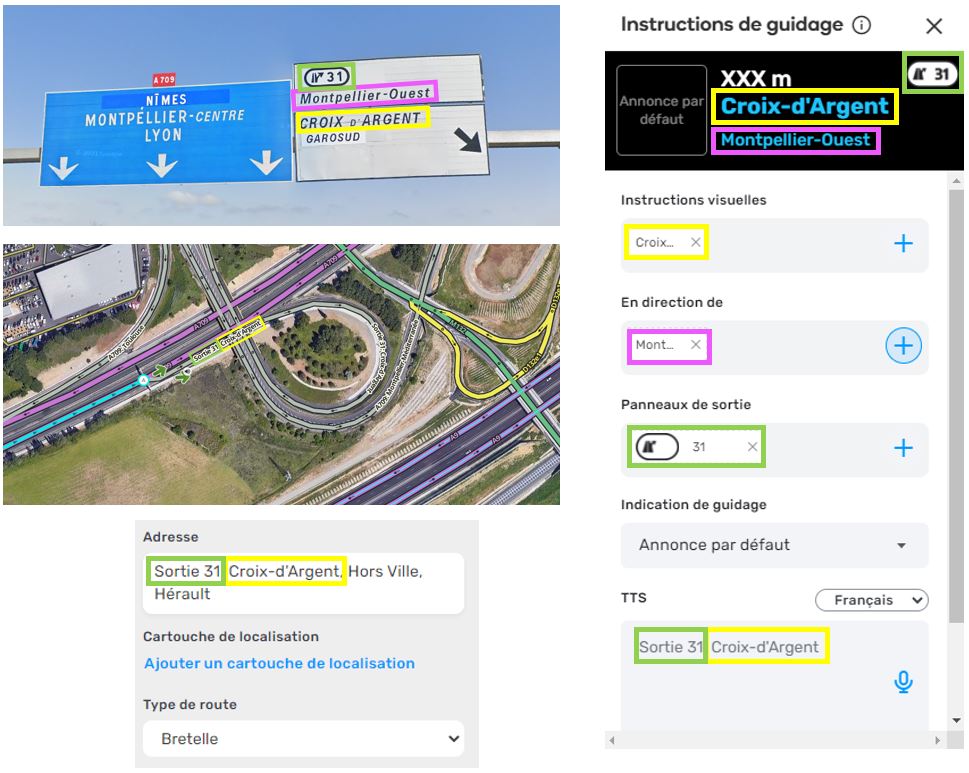The width and height of the screenshot is (969, 773).
Task: Click the plus icon under En direction de
Action: click(903, 346)
